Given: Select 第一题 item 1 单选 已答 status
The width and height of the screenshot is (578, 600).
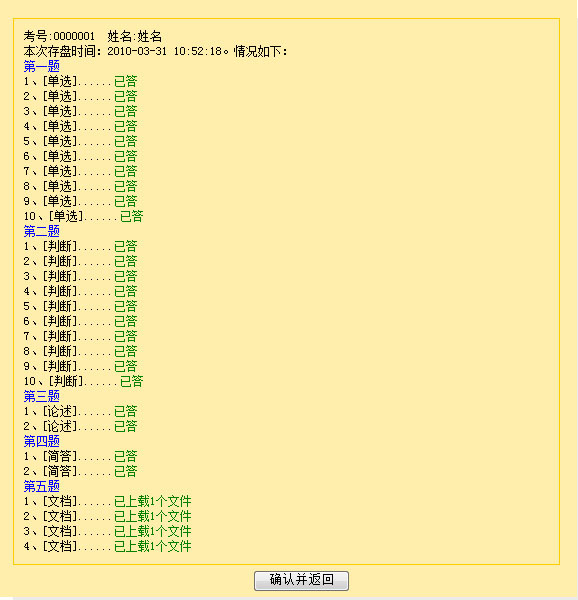Looking at the screenshot, I should click(x=125, y=81).
